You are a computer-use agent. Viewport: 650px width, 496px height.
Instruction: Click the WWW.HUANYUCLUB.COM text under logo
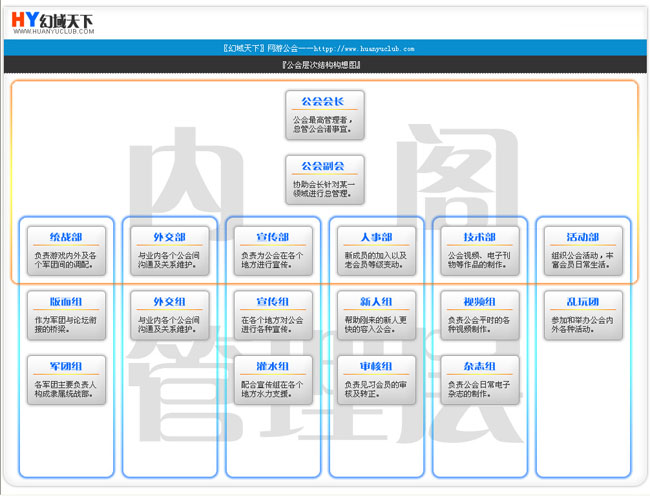point(53,31)
